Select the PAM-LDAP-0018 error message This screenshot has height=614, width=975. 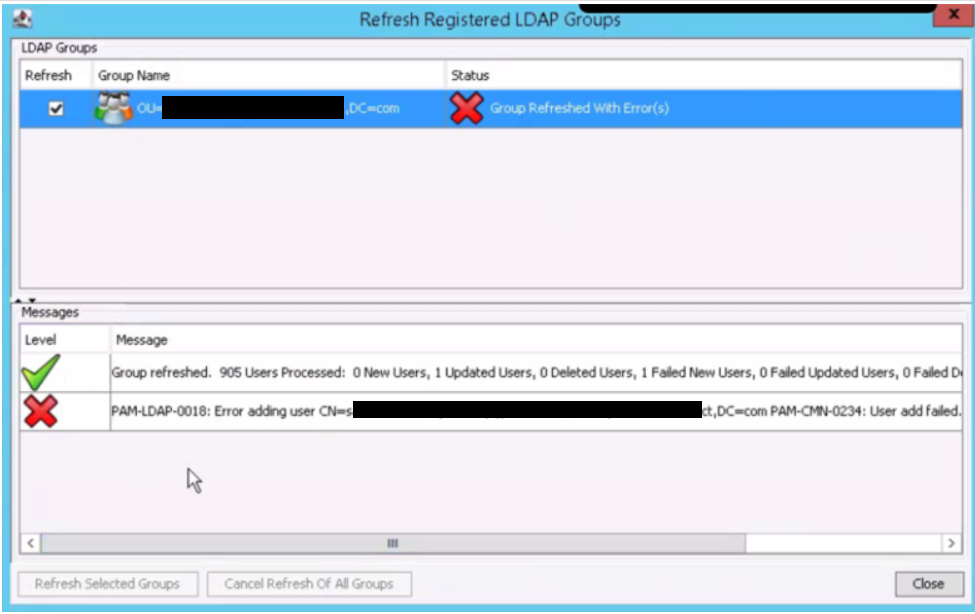[536, 411]
